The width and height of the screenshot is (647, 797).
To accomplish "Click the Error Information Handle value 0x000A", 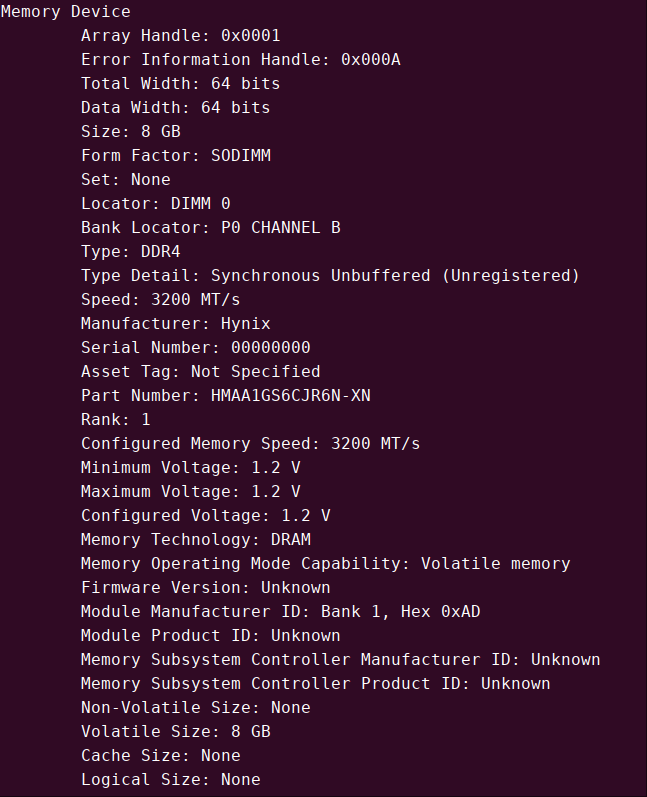I will pos(371,59).
